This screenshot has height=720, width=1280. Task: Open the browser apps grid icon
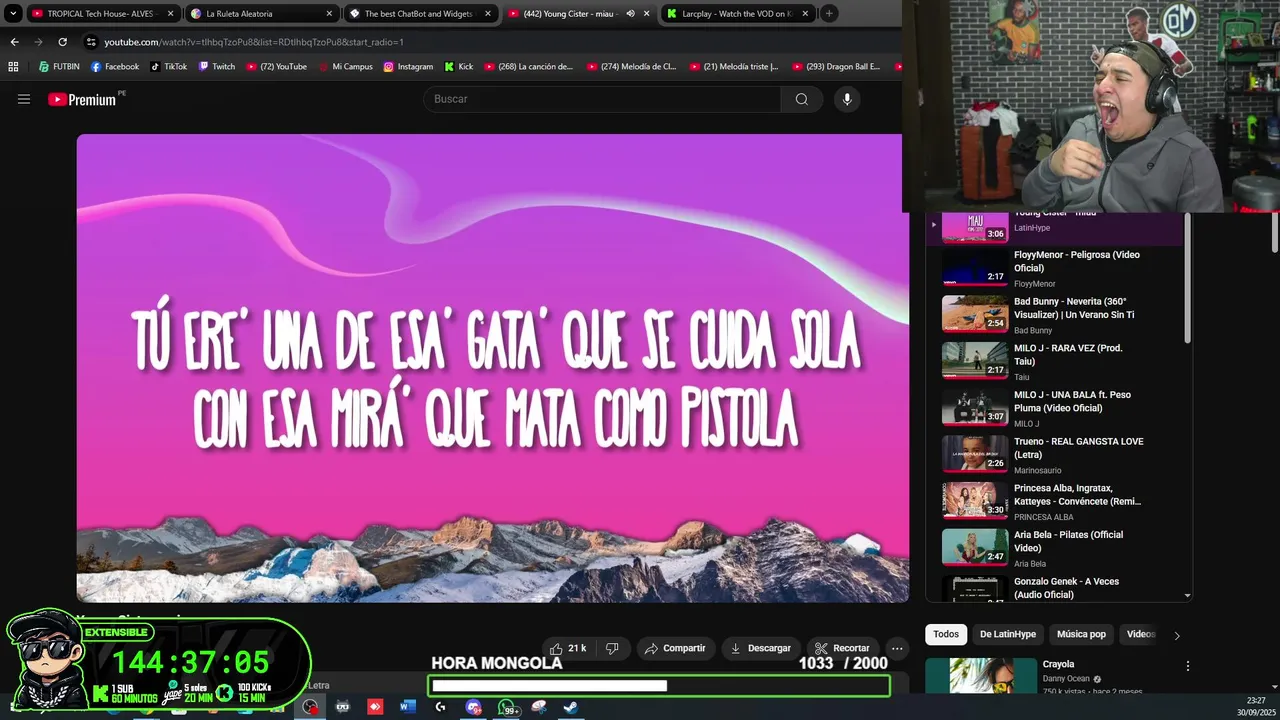tap(13, 67)
